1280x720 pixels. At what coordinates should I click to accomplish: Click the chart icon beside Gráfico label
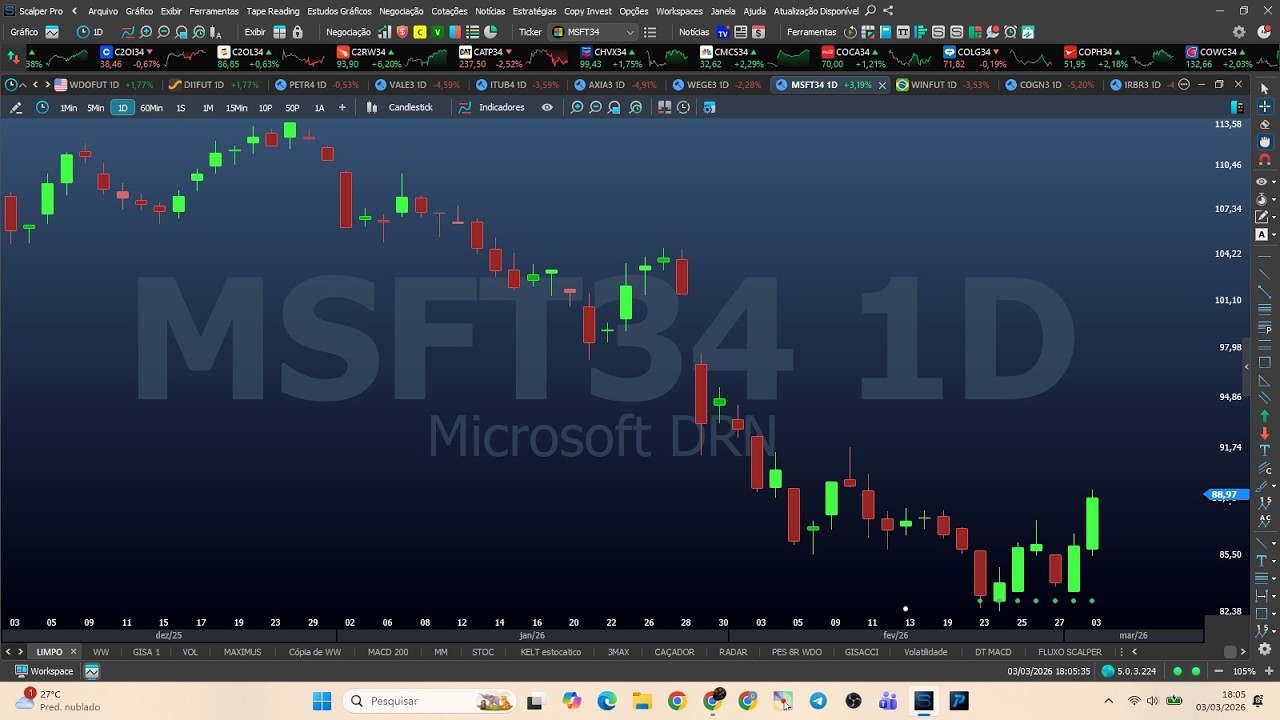[x=52, y=32]
